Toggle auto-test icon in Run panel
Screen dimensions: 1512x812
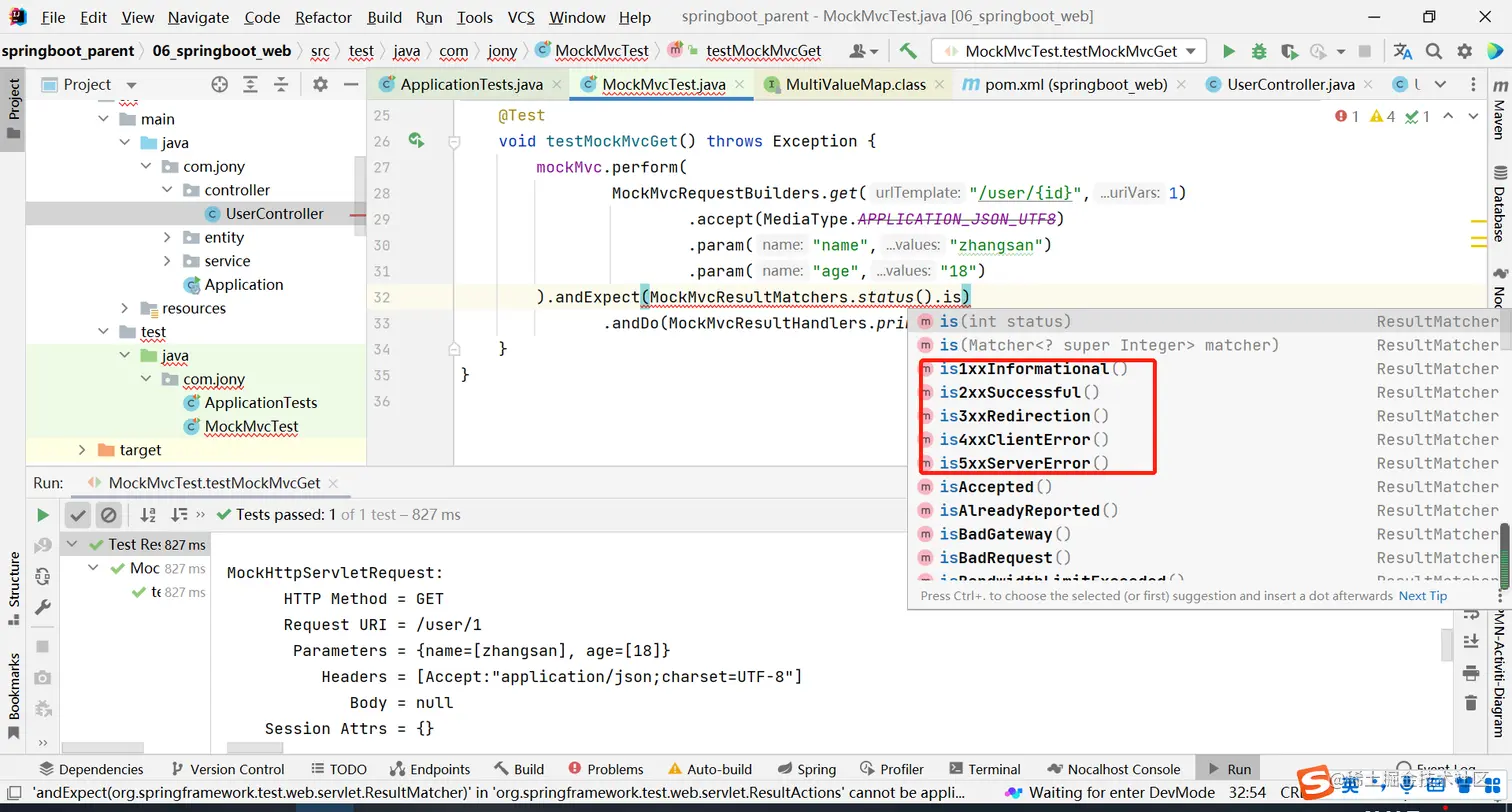42,577
